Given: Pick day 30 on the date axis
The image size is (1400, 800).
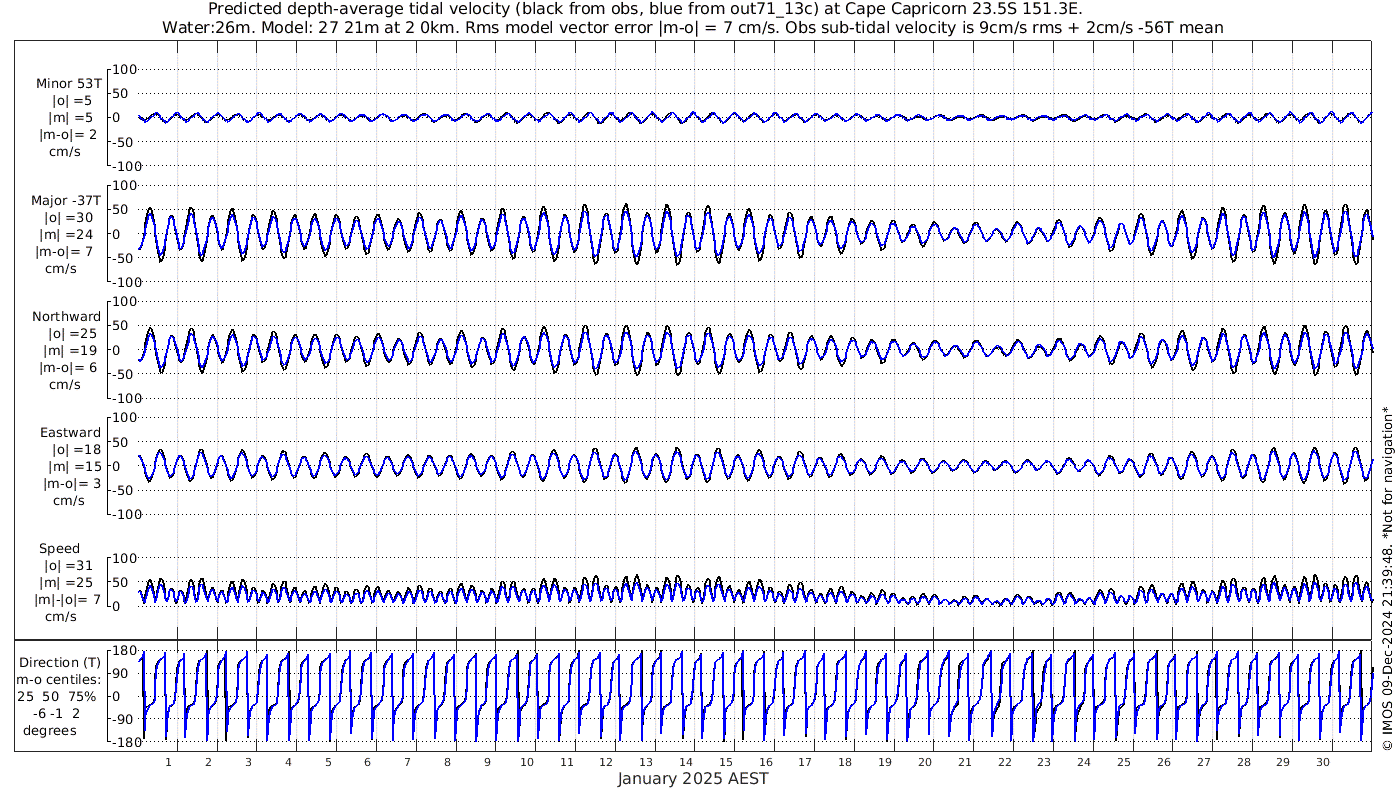Looking at the screenshot, I should (x=1323, y=762).
